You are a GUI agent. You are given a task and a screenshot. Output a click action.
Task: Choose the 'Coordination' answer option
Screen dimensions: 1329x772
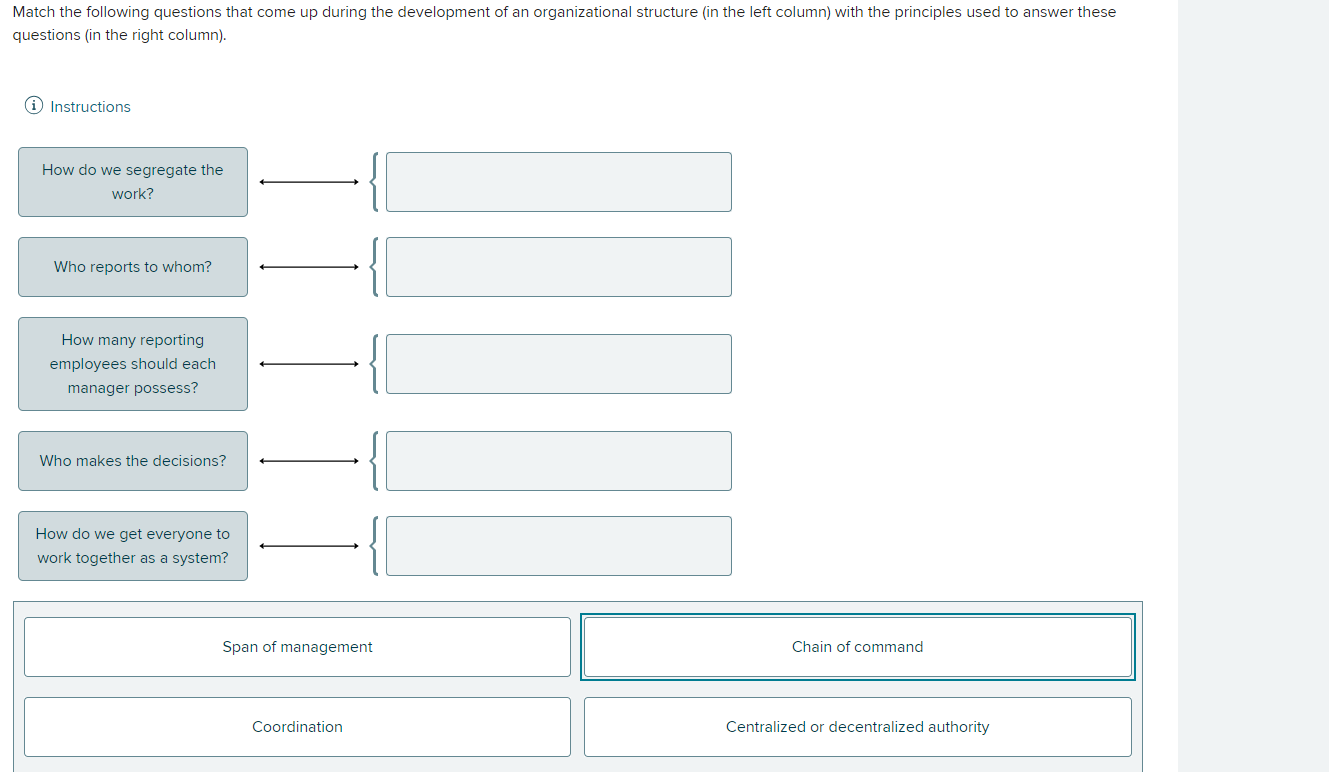(297, 727)
